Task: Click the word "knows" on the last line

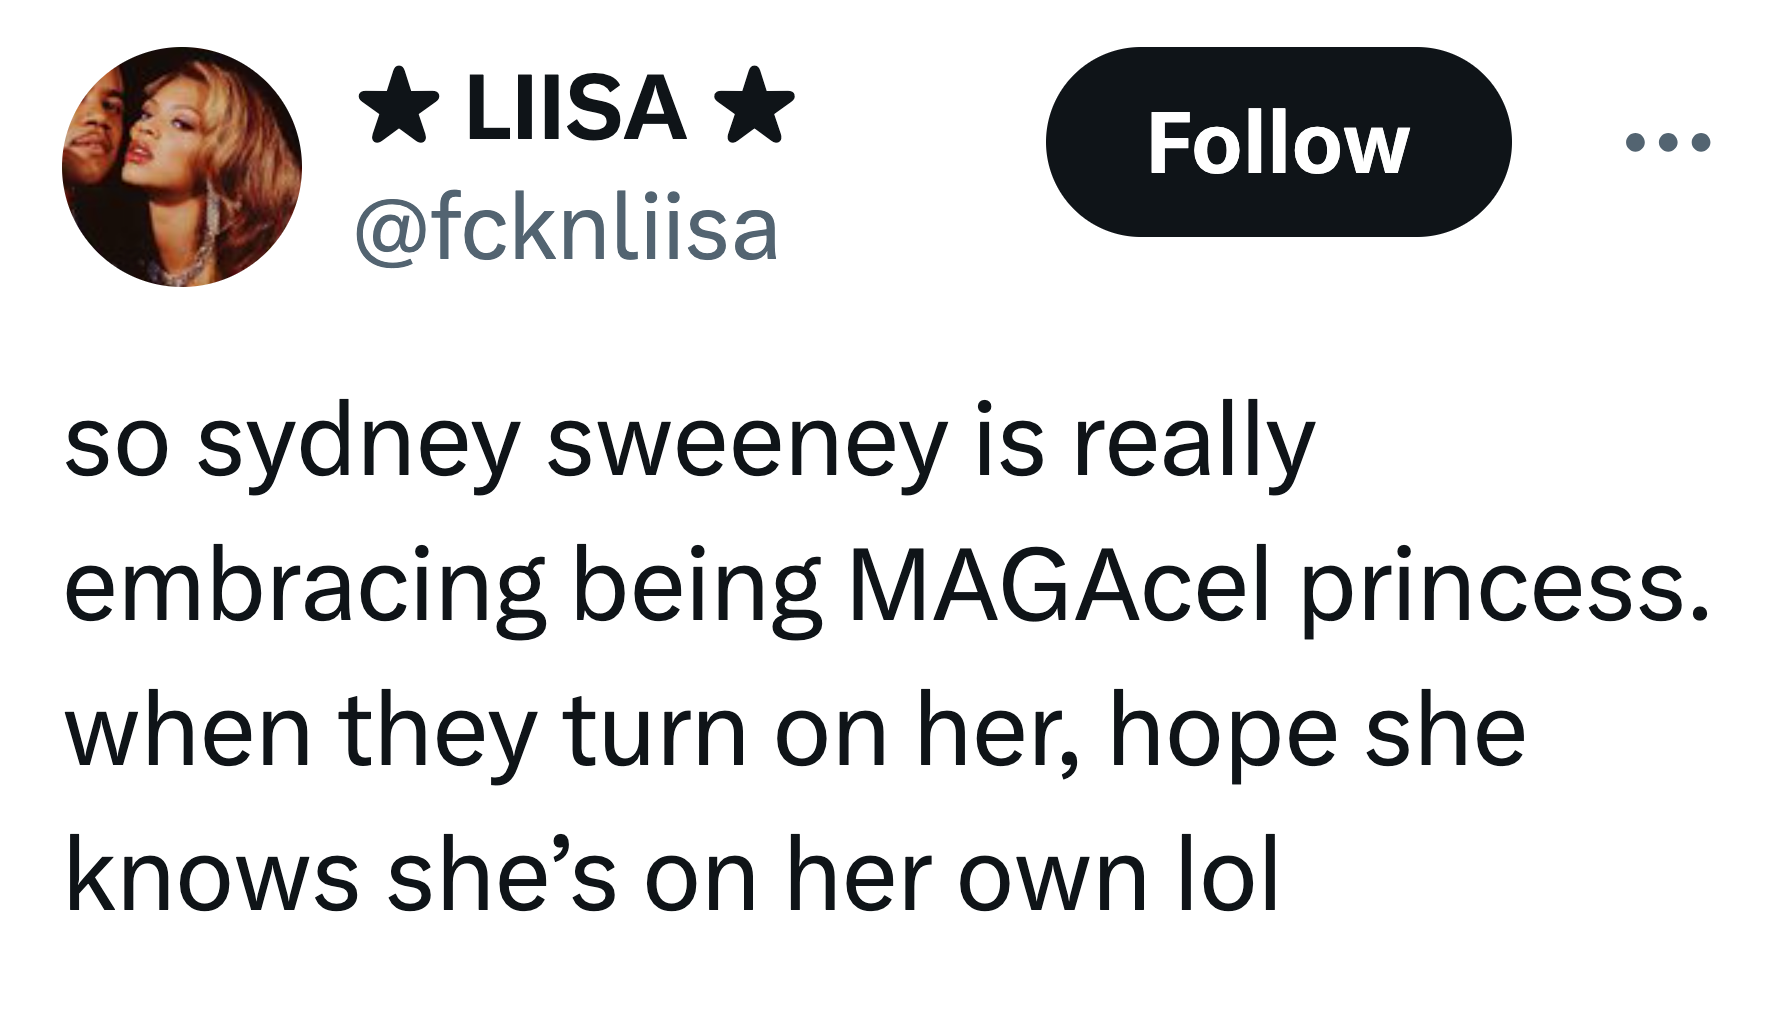Action: pos(211,875)
